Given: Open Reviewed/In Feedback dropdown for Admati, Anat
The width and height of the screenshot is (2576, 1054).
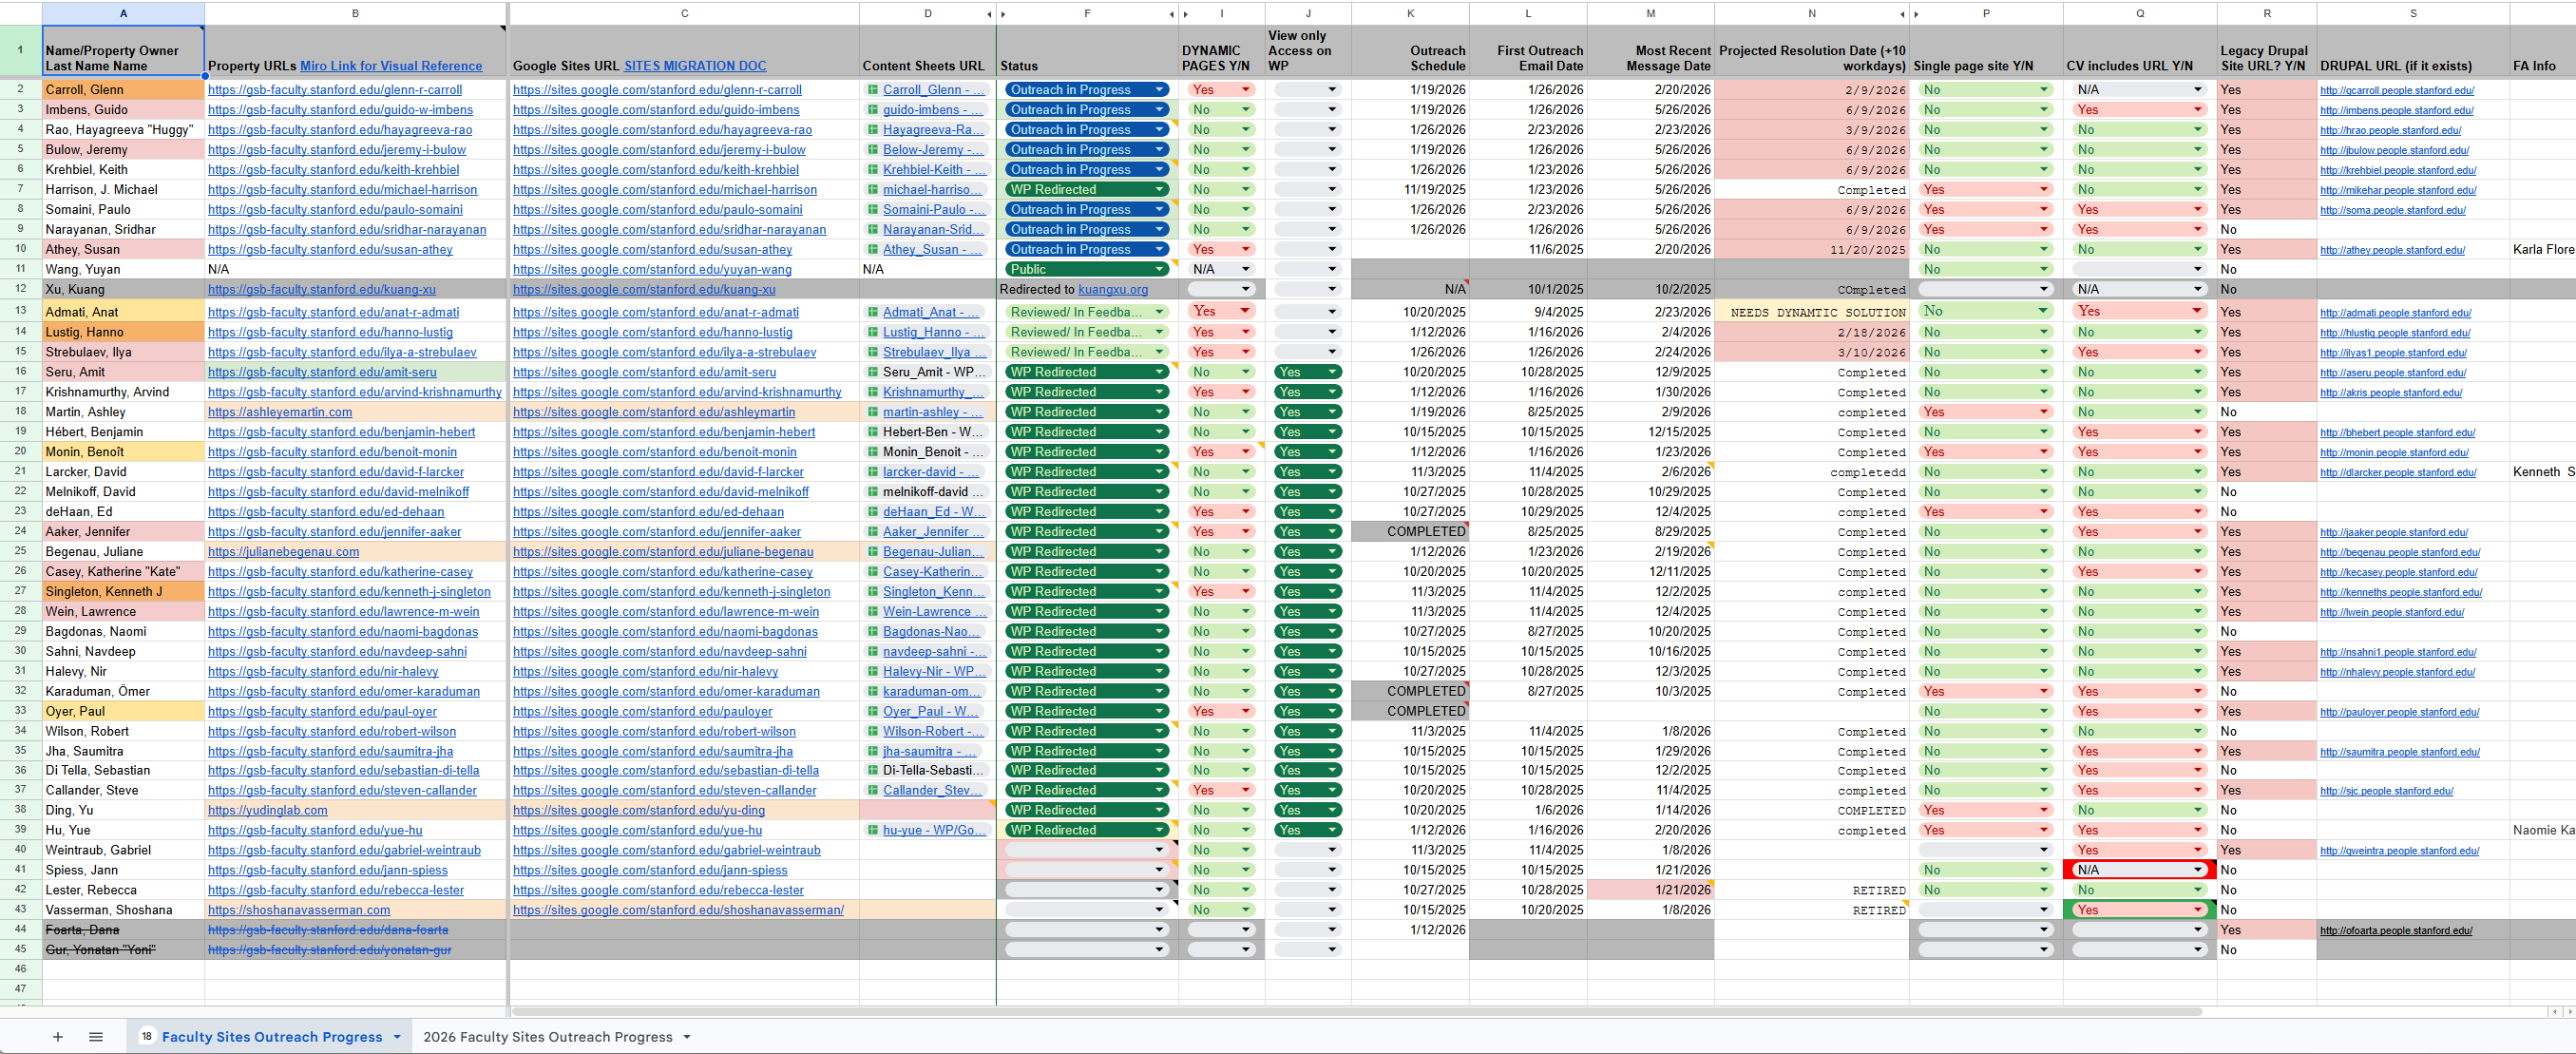Looking at the screenshot, I should [1160, 312].
